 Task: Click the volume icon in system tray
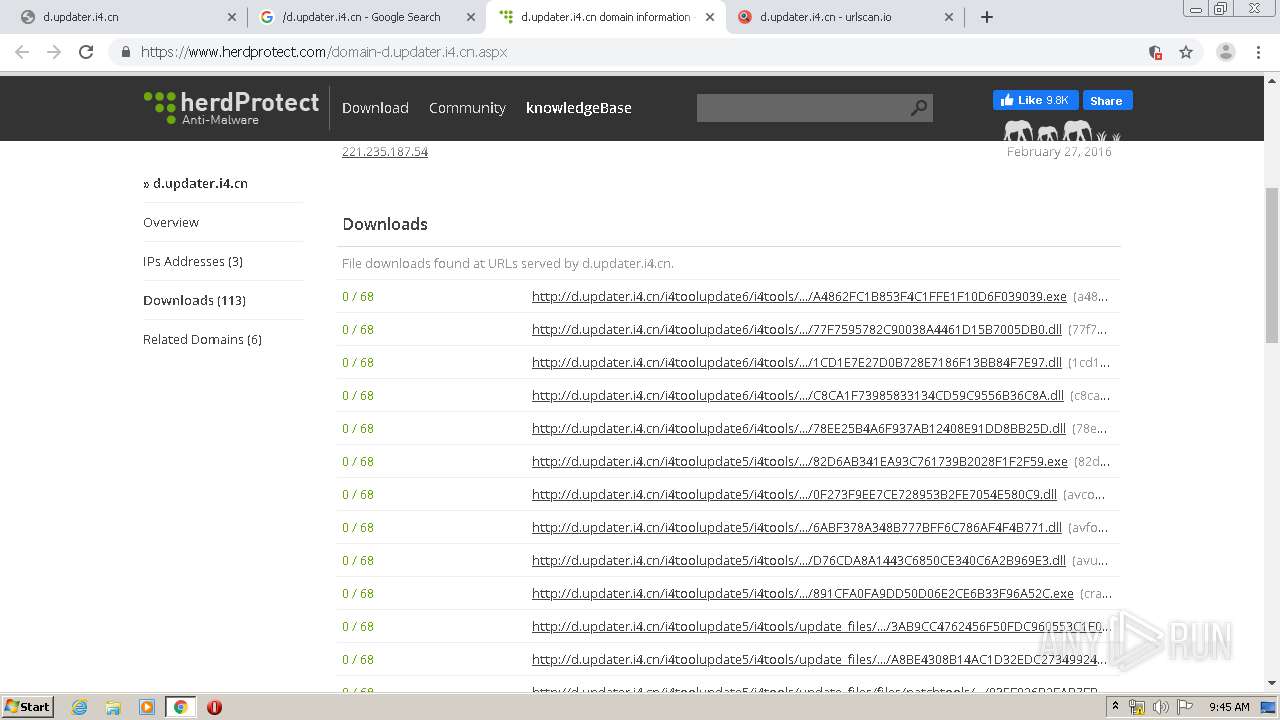[1161, 707]
